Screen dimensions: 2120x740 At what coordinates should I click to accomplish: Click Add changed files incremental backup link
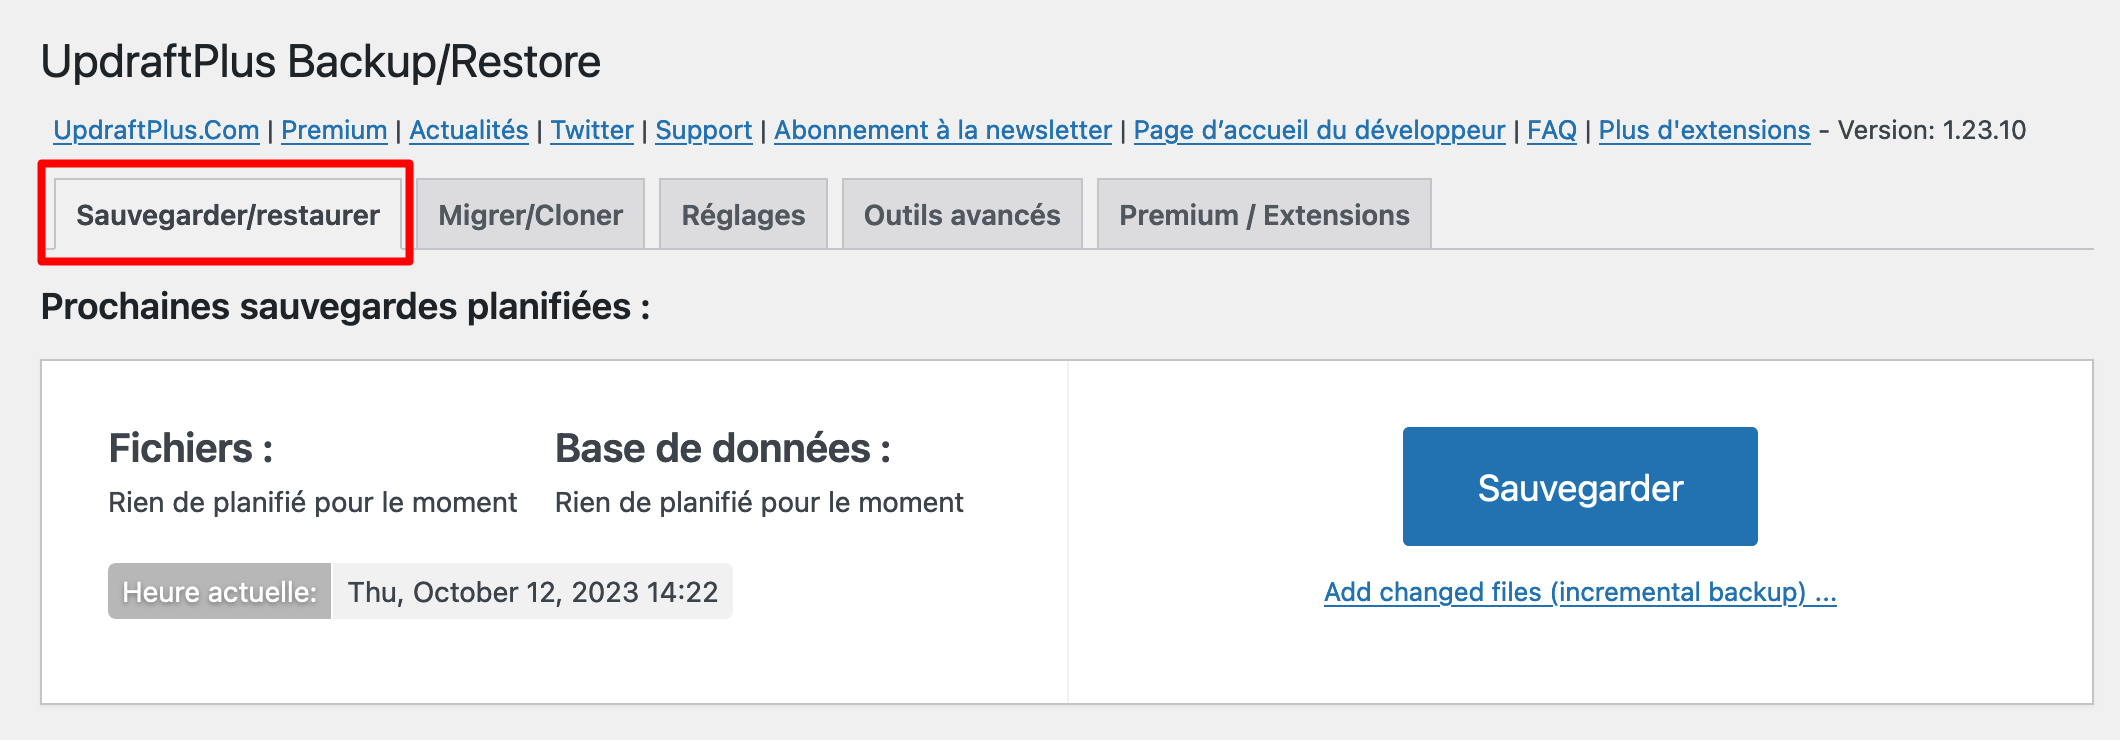[1580, 592]
